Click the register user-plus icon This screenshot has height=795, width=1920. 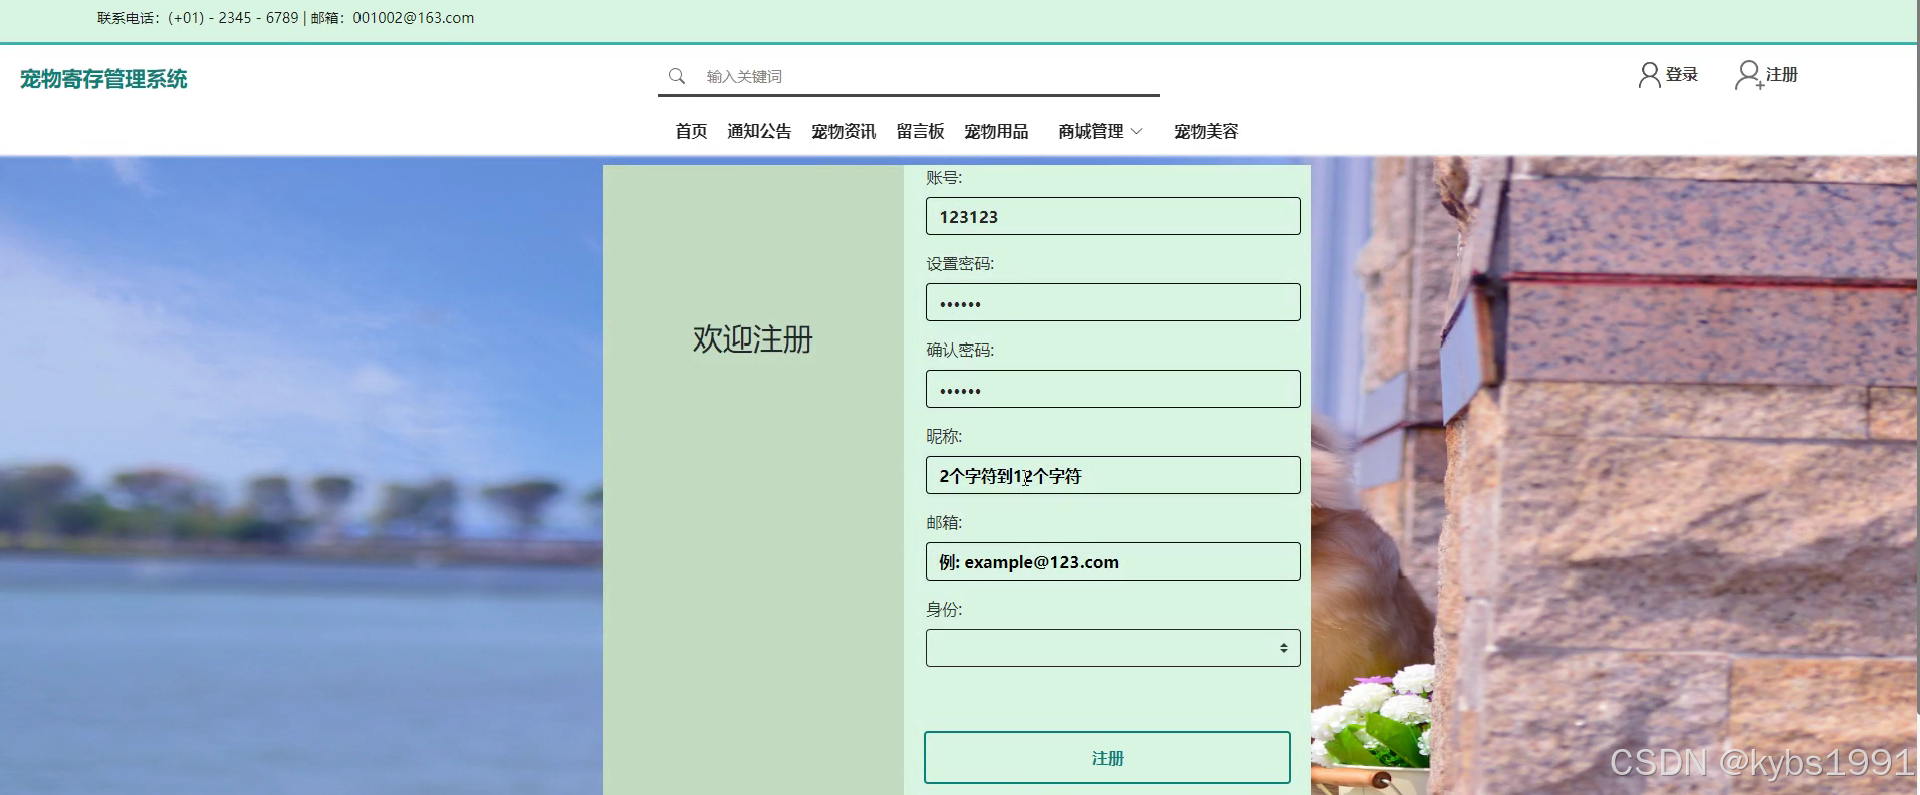click(1748, 75)
